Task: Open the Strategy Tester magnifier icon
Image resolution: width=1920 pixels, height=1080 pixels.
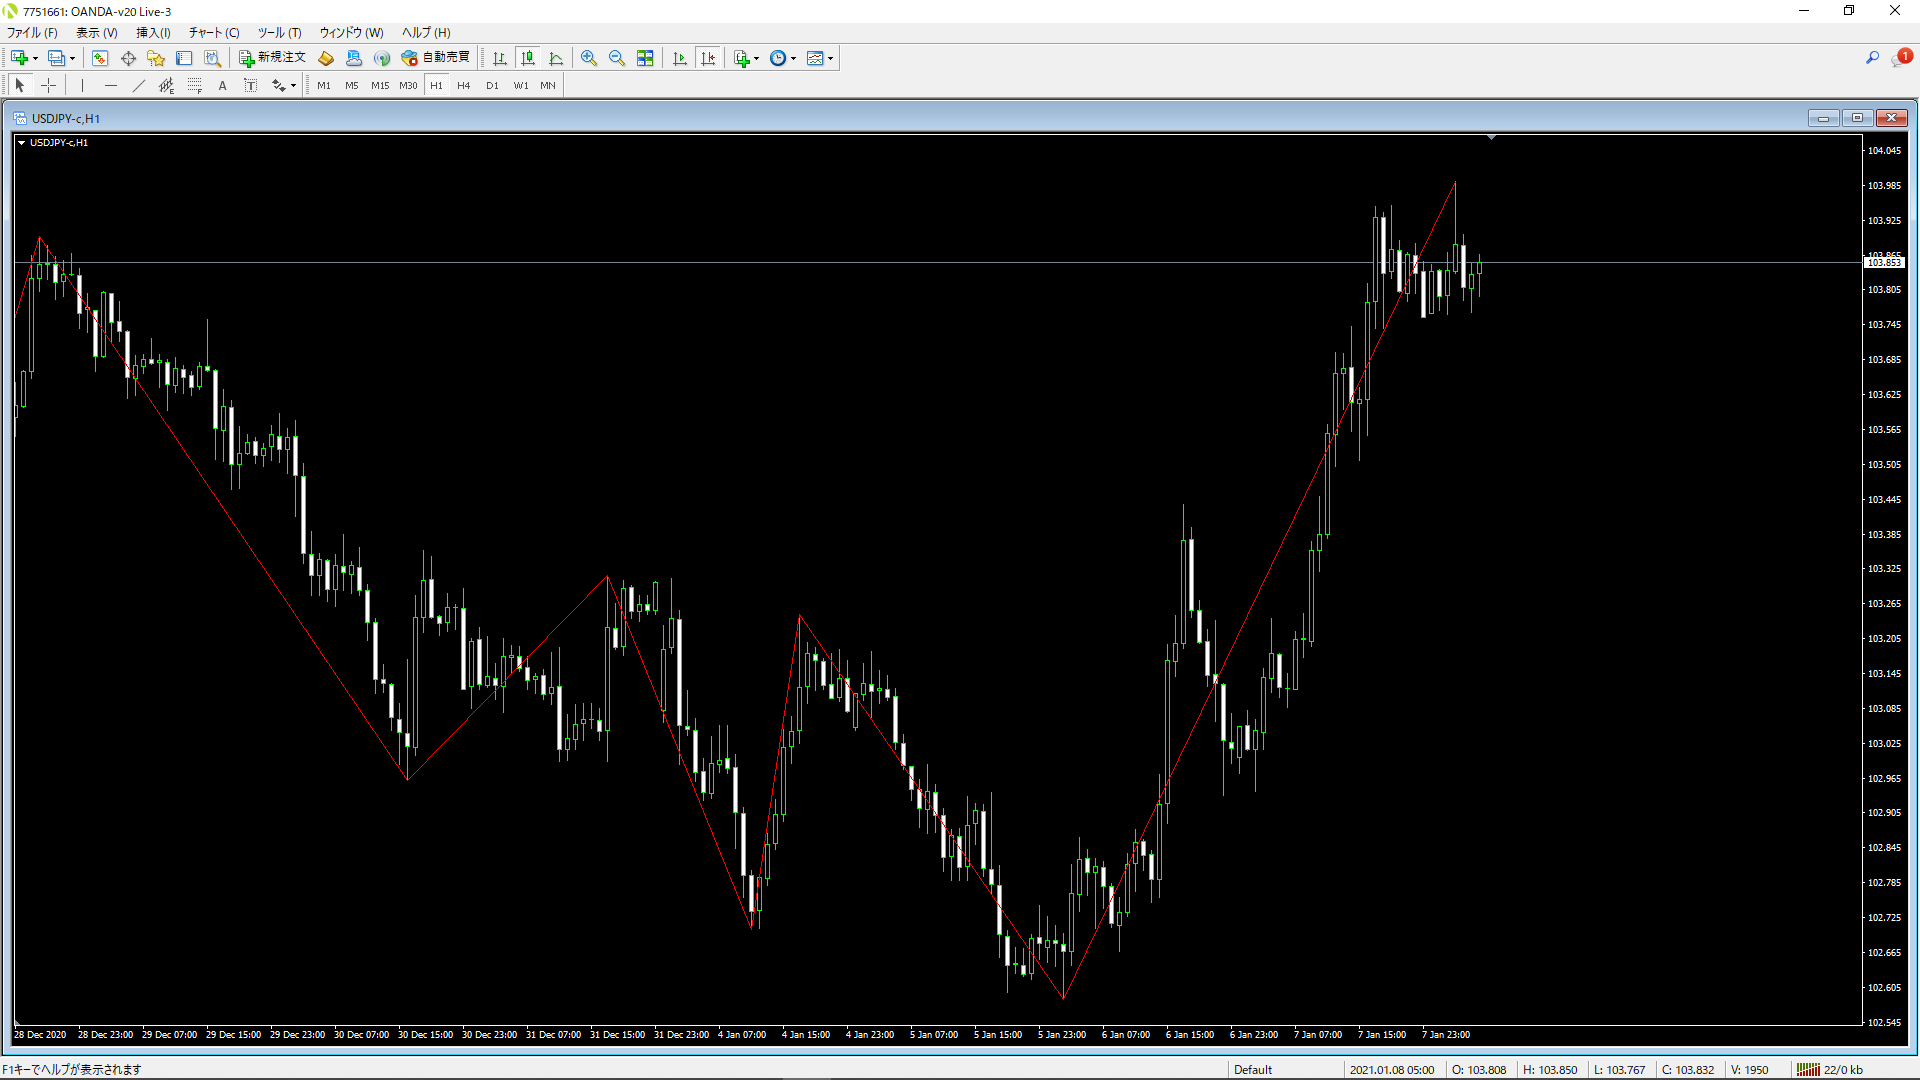Action: pyautogui.click(x=212, y=58)
